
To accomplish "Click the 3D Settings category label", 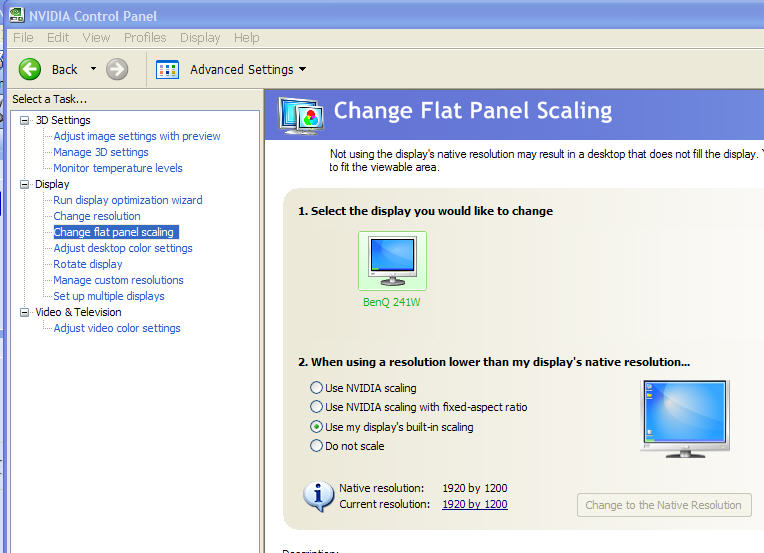I will point(63,120).
